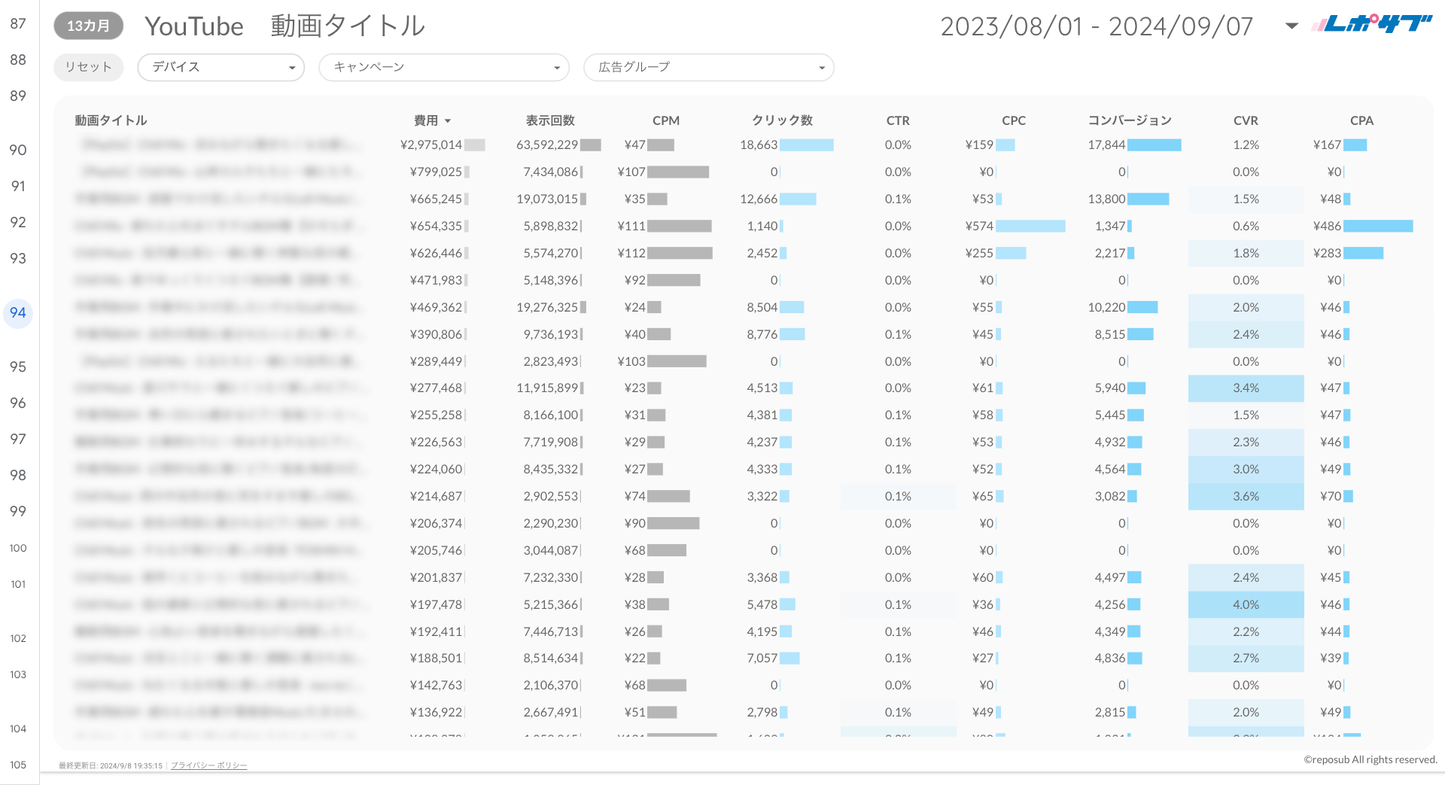The width and height of the screenshot is (1445, 785).
Task: Select the 4.0% CVR heatmap cell
Action: click(1245, 605)
